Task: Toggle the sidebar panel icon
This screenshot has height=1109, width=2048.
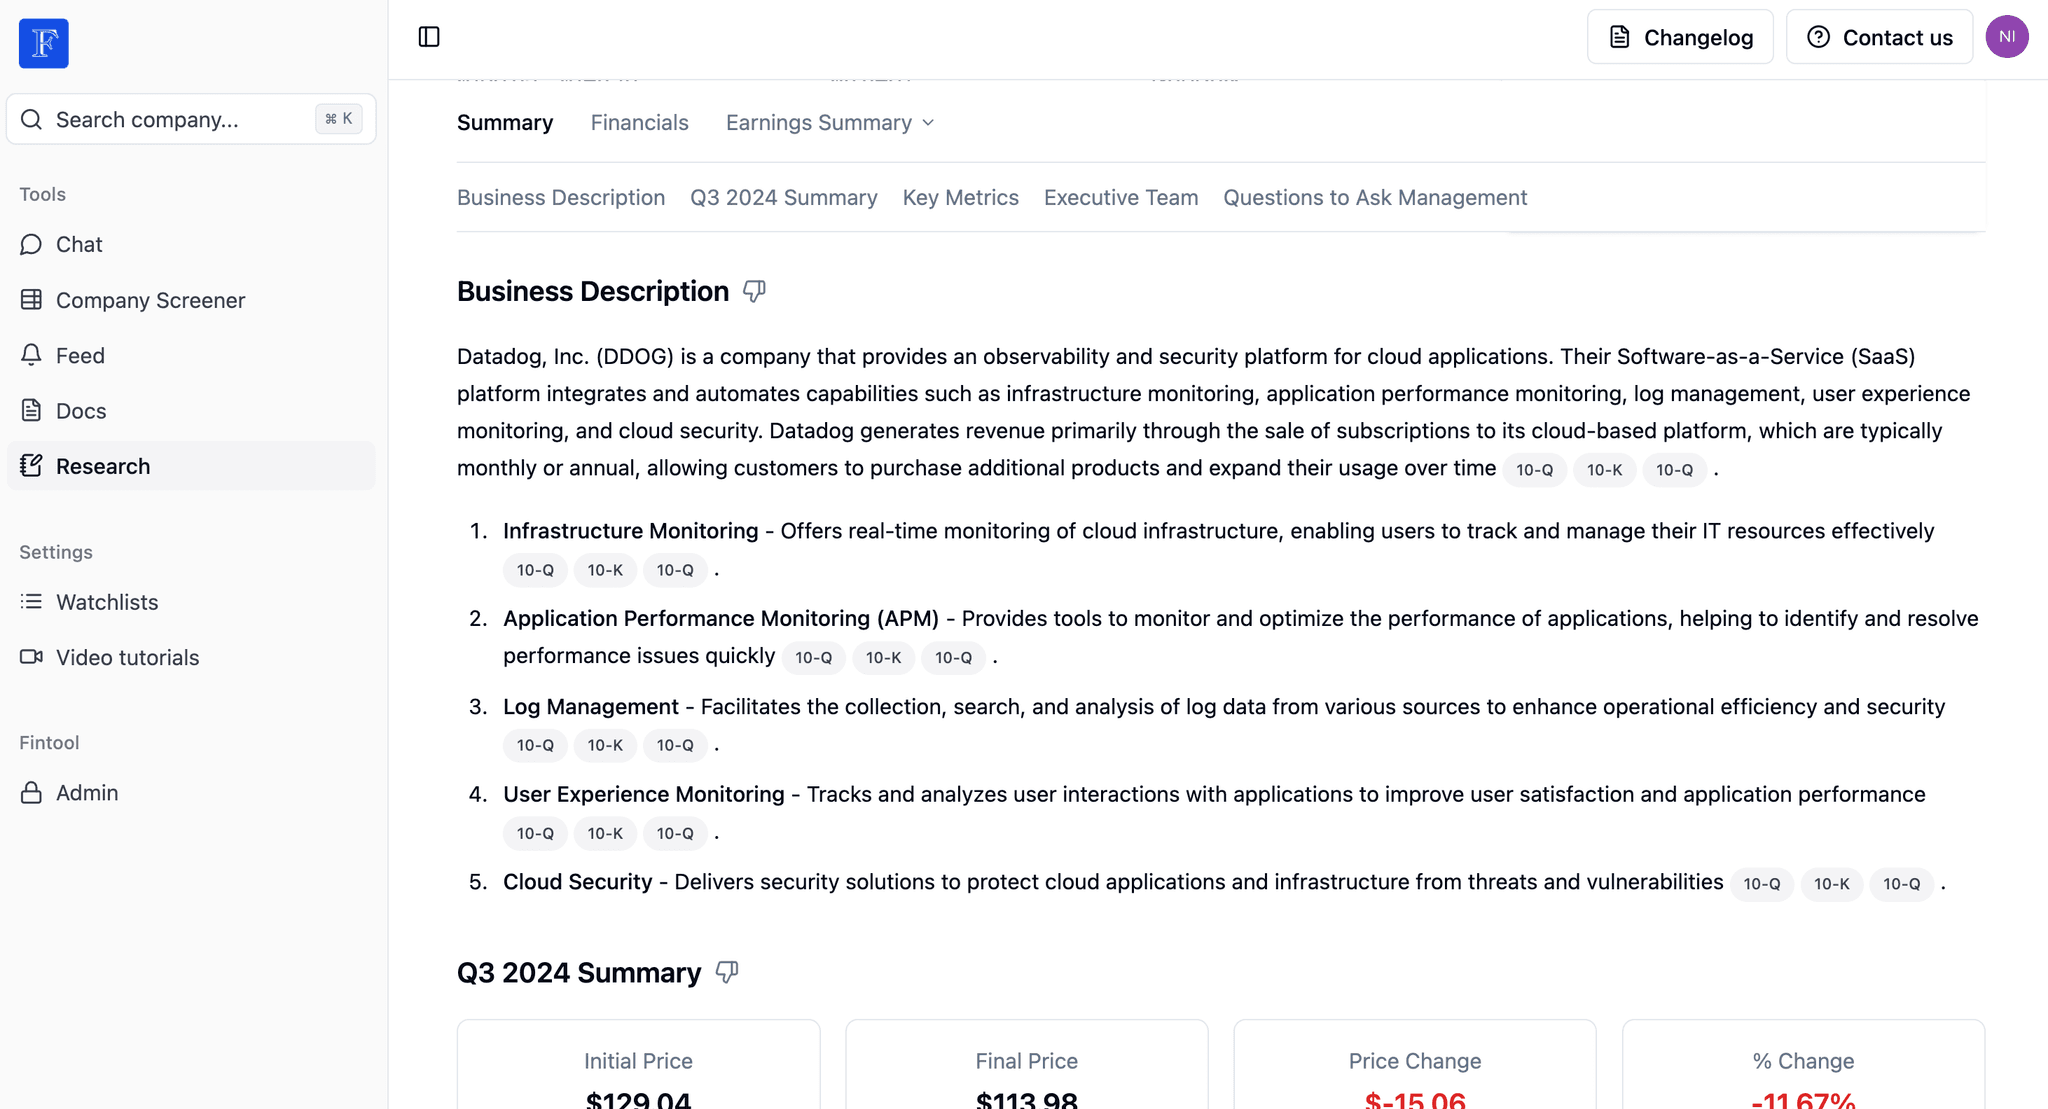Action: [429, 37]
